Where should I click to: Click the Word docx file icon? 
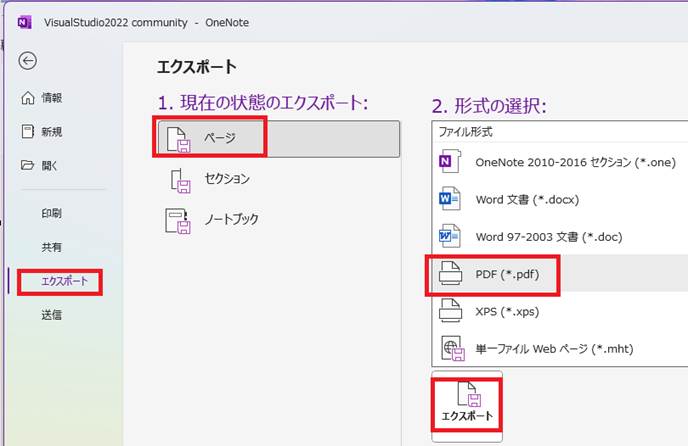(x=450, y=199)
